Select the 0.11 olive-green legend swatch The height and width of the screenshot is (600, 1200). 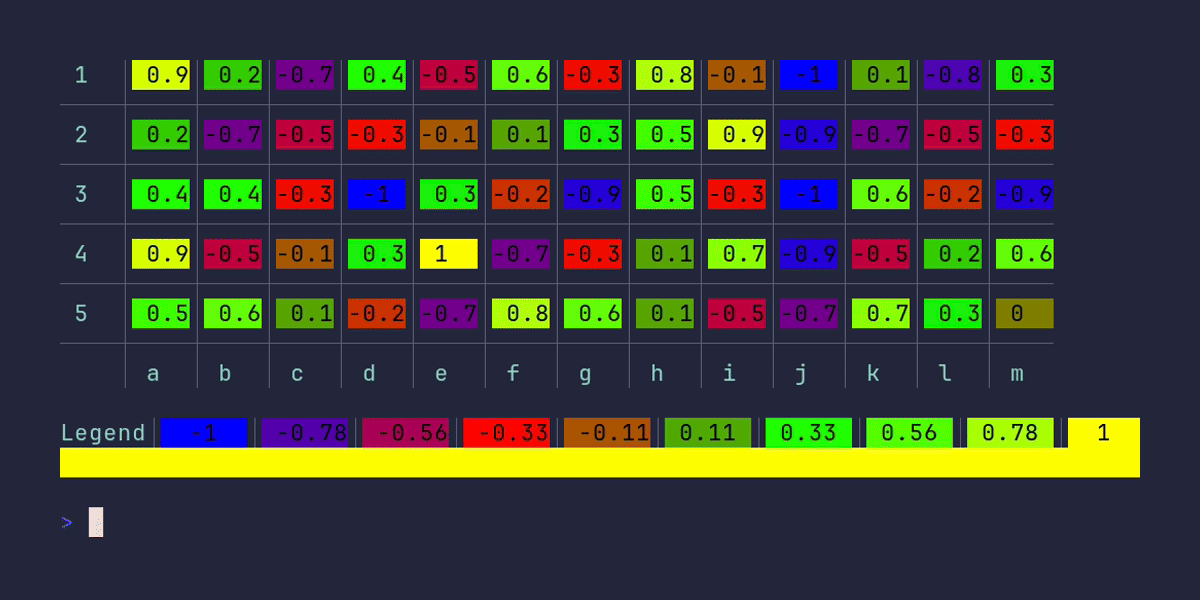coord(708,433)
